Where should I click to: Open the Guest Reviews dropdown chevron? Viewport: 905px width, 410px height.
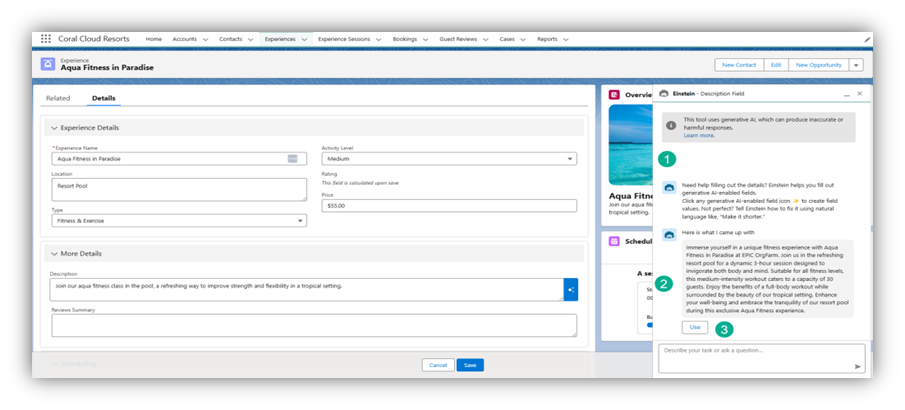tap(485, 39)
